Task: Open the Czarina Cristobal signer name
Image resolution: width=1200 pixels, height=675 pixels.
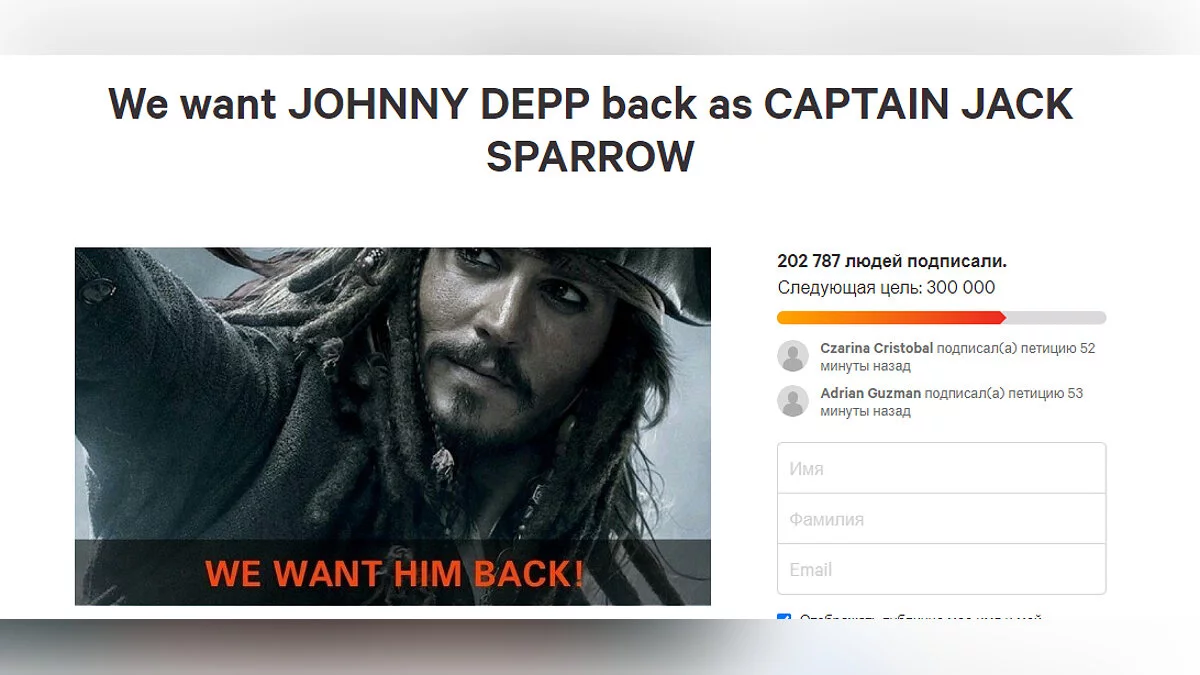Action: point(877,348)
